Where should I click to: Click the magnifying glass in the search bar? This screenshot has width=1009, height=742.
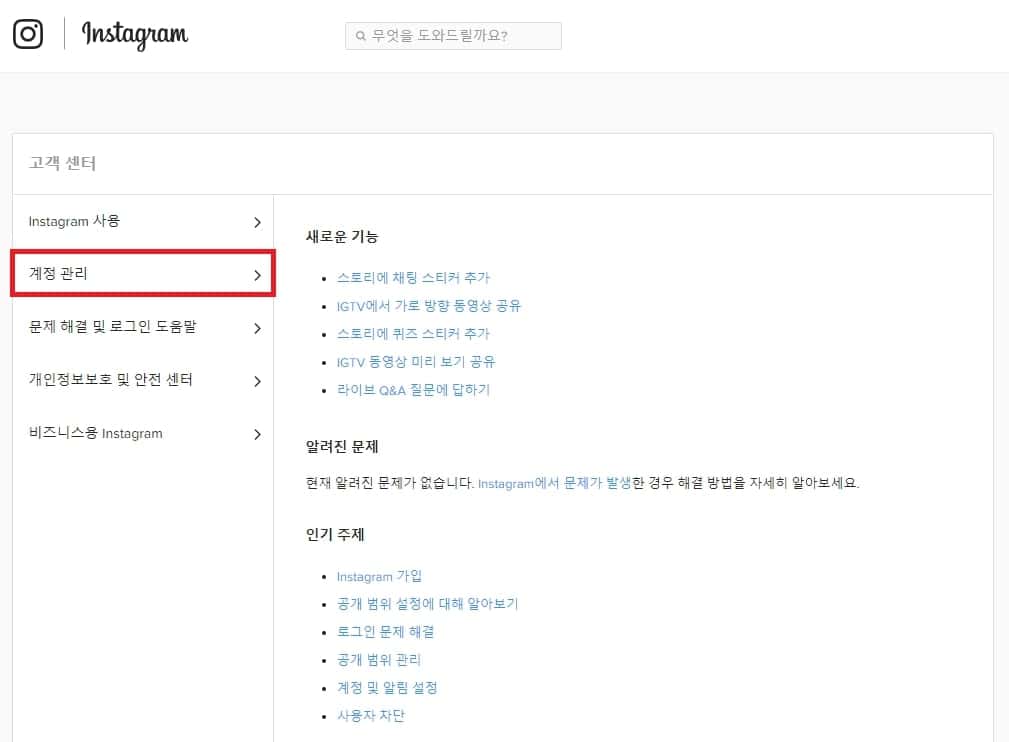click(x=359, y=36)
